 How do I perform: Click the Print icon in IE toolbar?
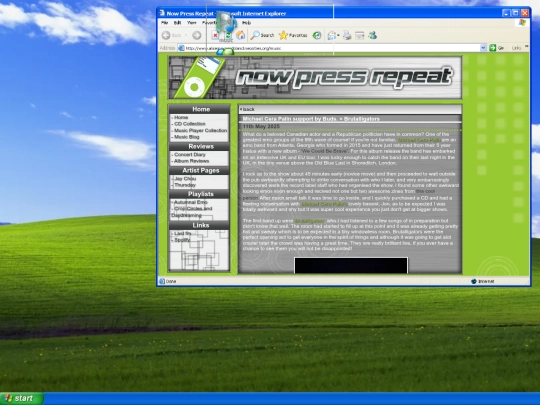click(x=347, y=35)
